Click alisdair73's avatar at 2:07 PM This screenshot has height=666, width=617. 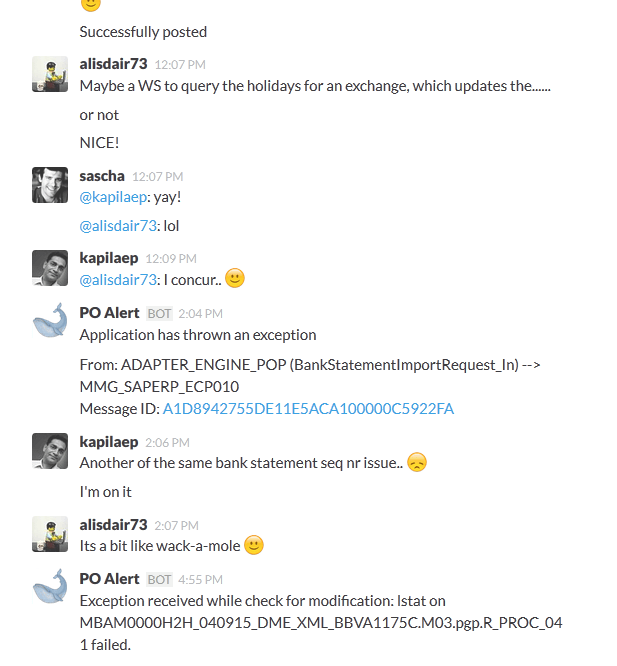[x=50, y=534]
